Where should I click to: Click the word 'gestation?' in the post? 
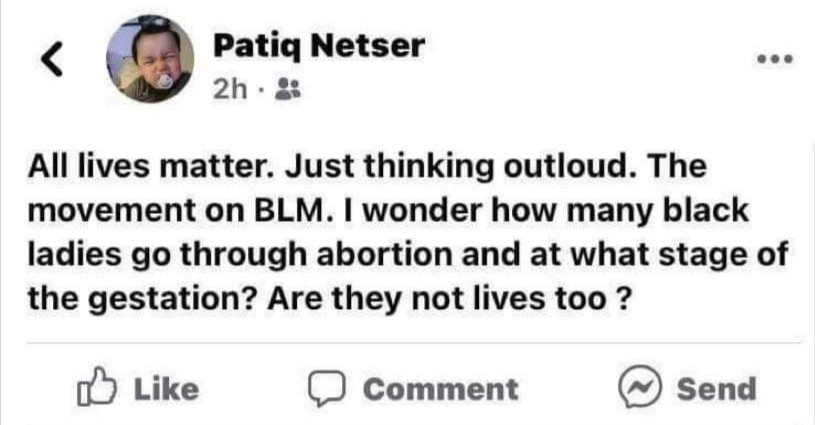point(173,300)
